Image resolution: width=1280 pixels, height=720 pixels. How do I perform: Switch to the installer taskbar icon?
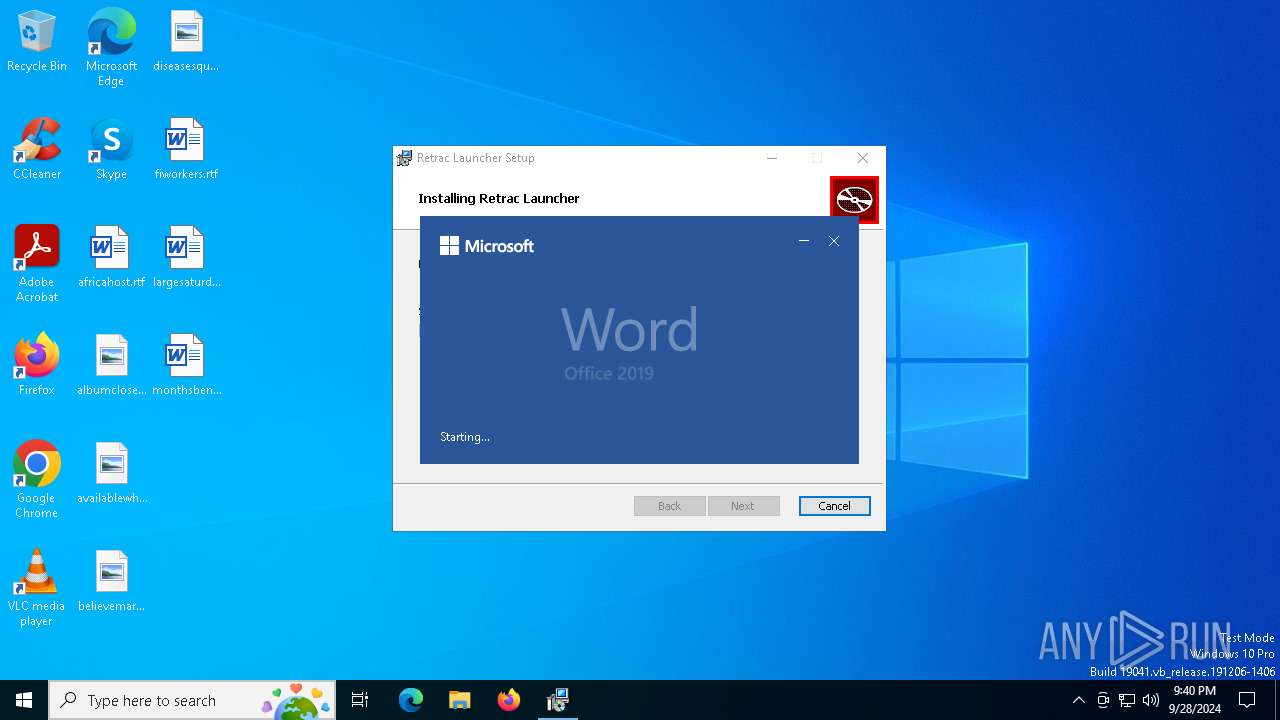click(558, 700)
